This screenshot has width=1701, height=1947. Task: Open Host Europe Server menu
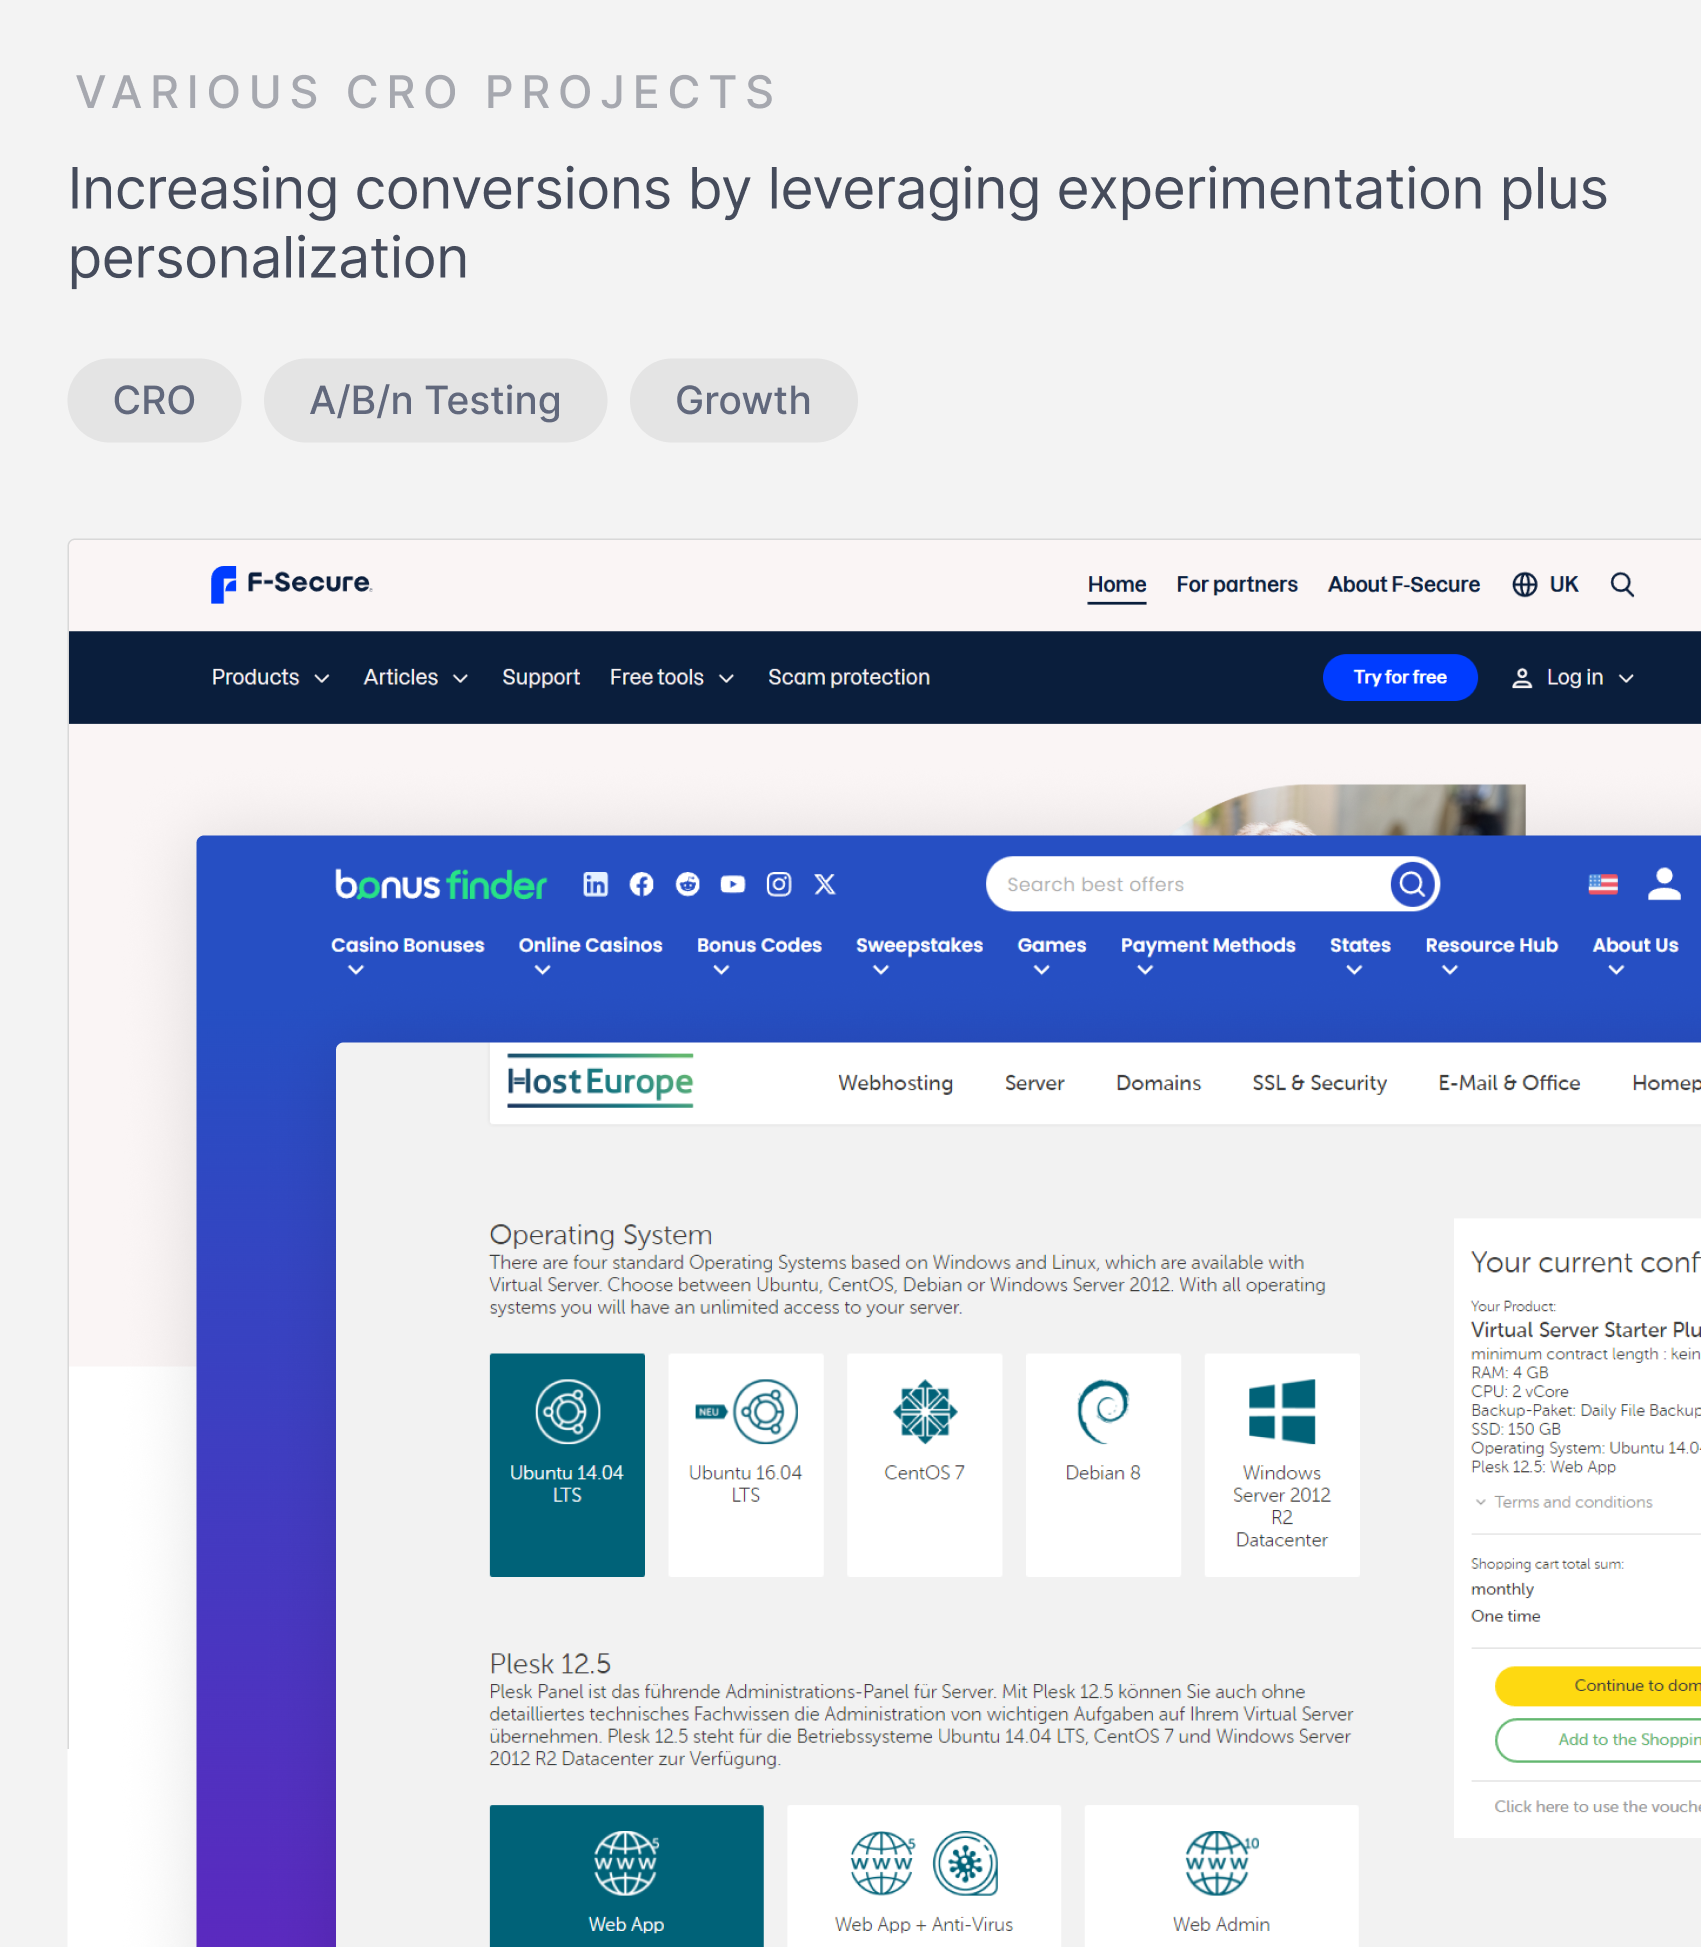tap(1035, 1083)
